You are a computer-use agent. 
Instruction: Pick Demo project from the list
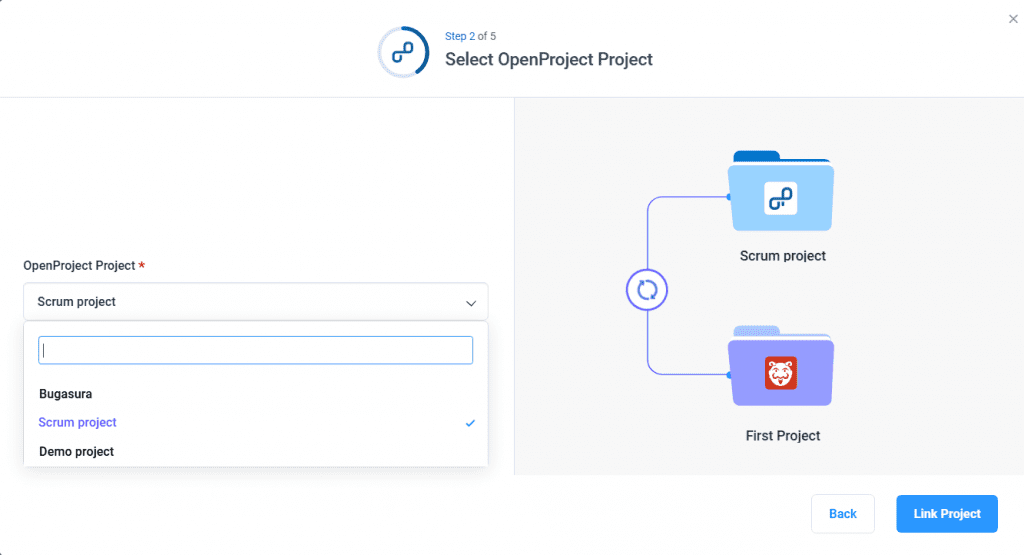click(x=77, y=452)
